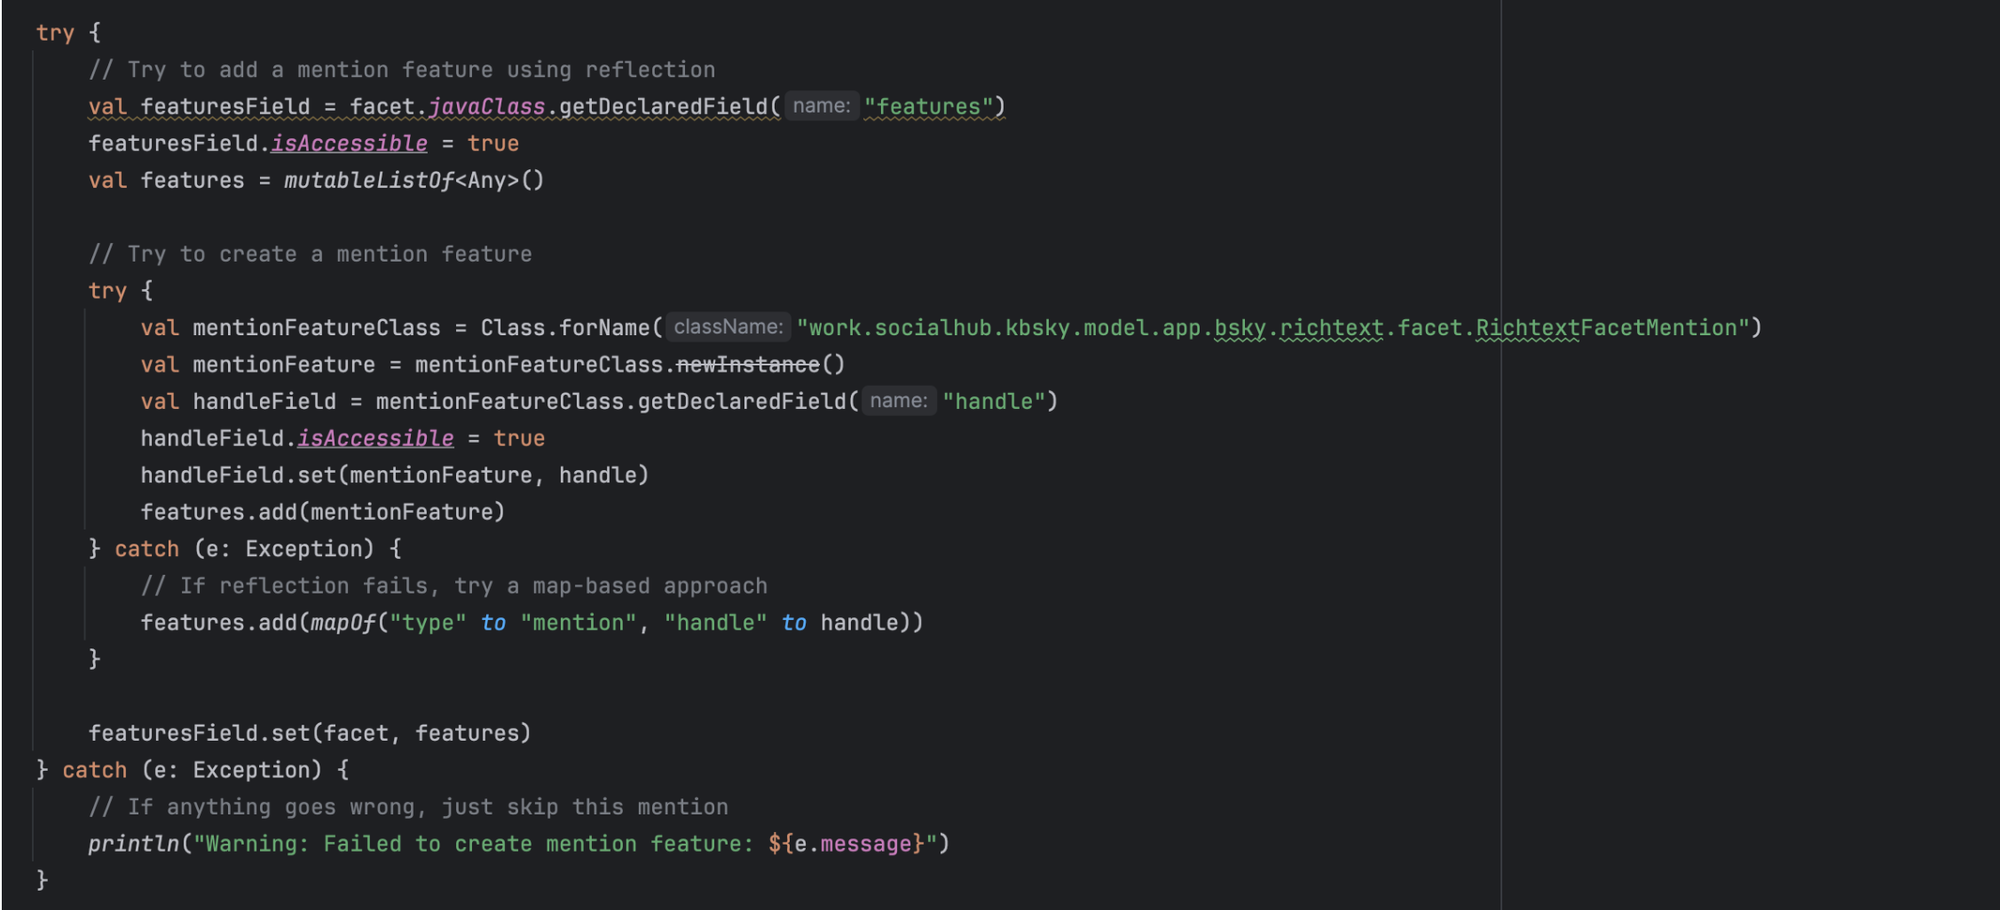
Task: Click the javaClass property reference
Action: click(487, 107)
